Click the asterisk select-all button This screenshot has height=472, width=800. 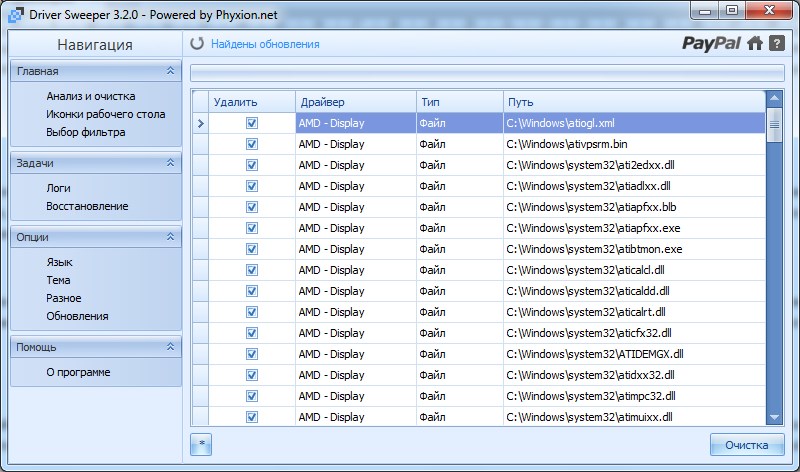pyautogui.click(x=201, y=444)
